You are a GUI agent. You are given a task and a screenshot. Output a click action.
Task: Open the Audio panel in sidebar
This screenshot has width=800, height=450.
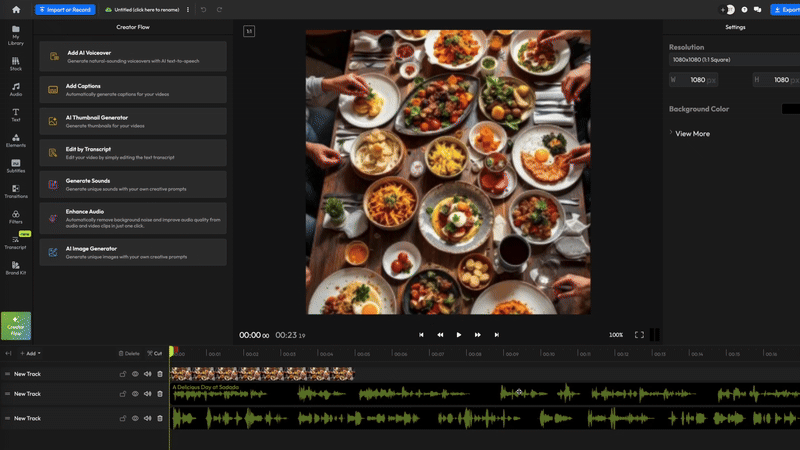coord(16,89)
